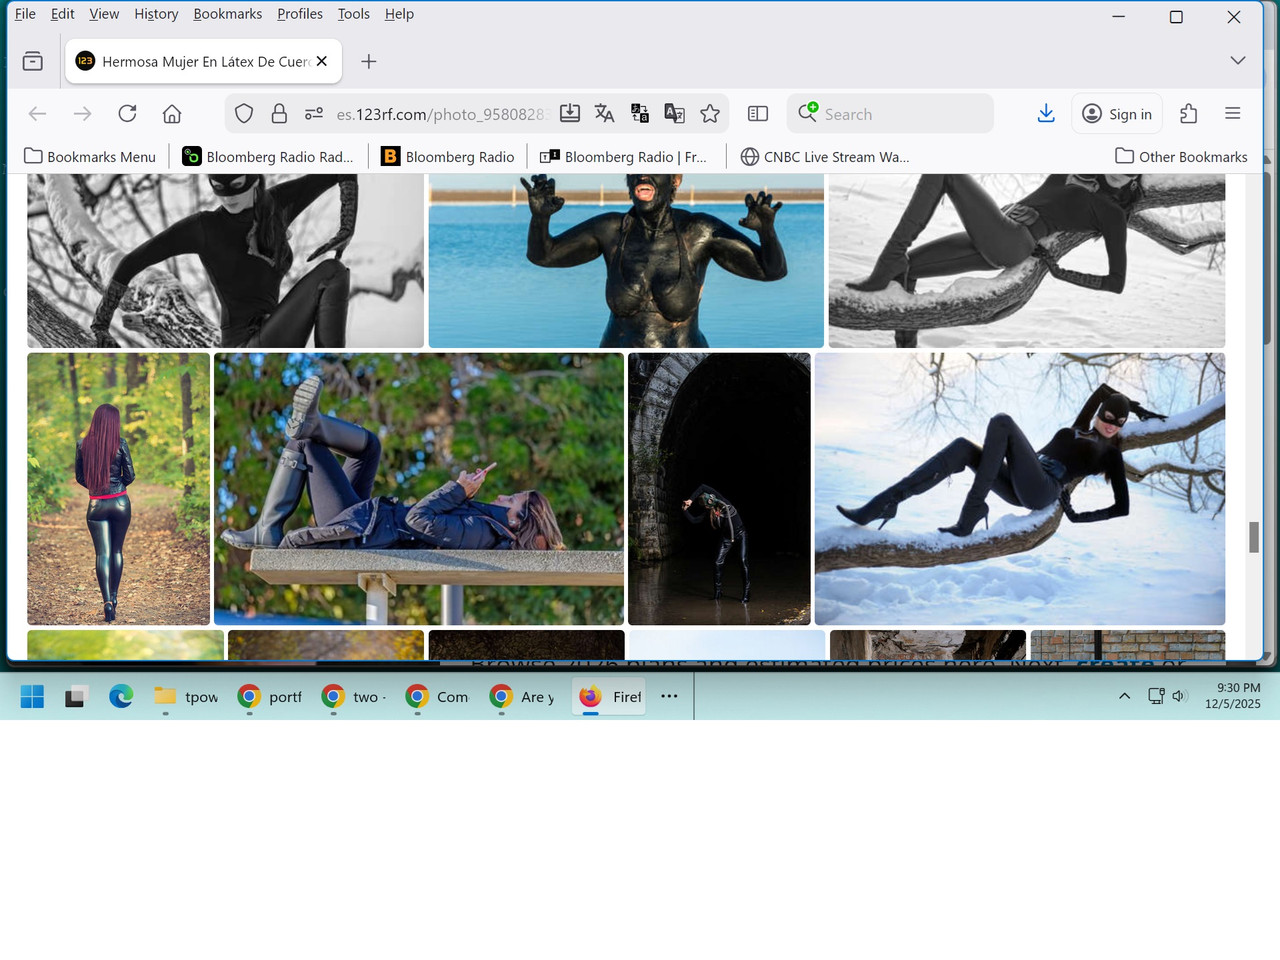Screen dimensions: 1280x960
Task: Toggle tracking protection via the shield icon
Action: pyautogui.click(x=243, y=113)
